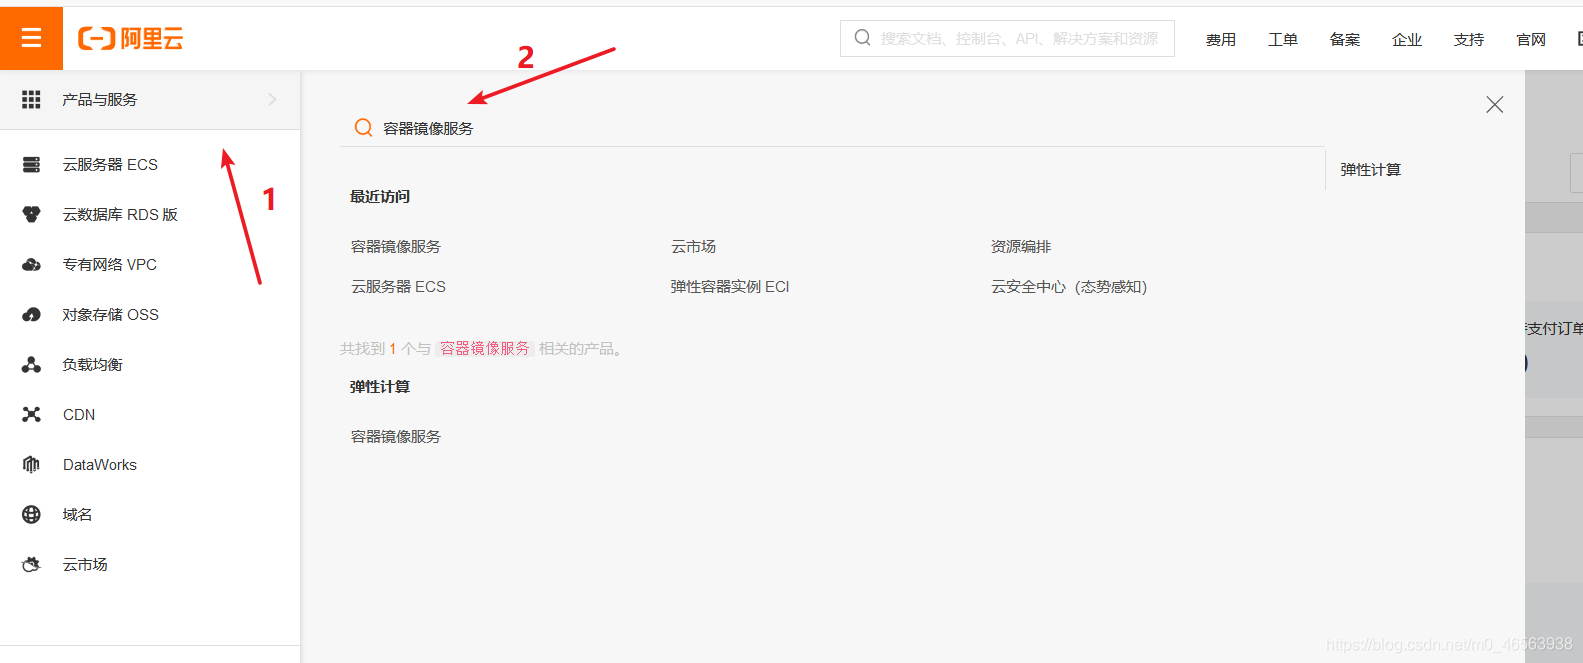Click the 云市场 icon in sidebar

coord(31,564)
